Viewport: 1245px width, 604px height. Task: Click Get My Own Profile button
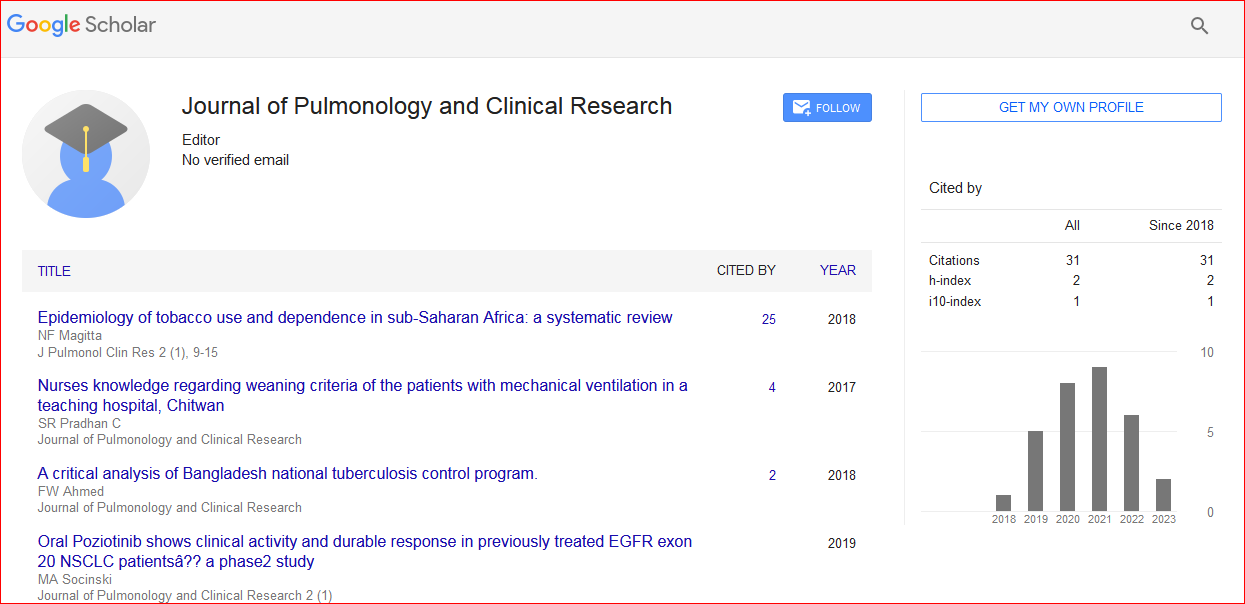tap(1071, 108)
